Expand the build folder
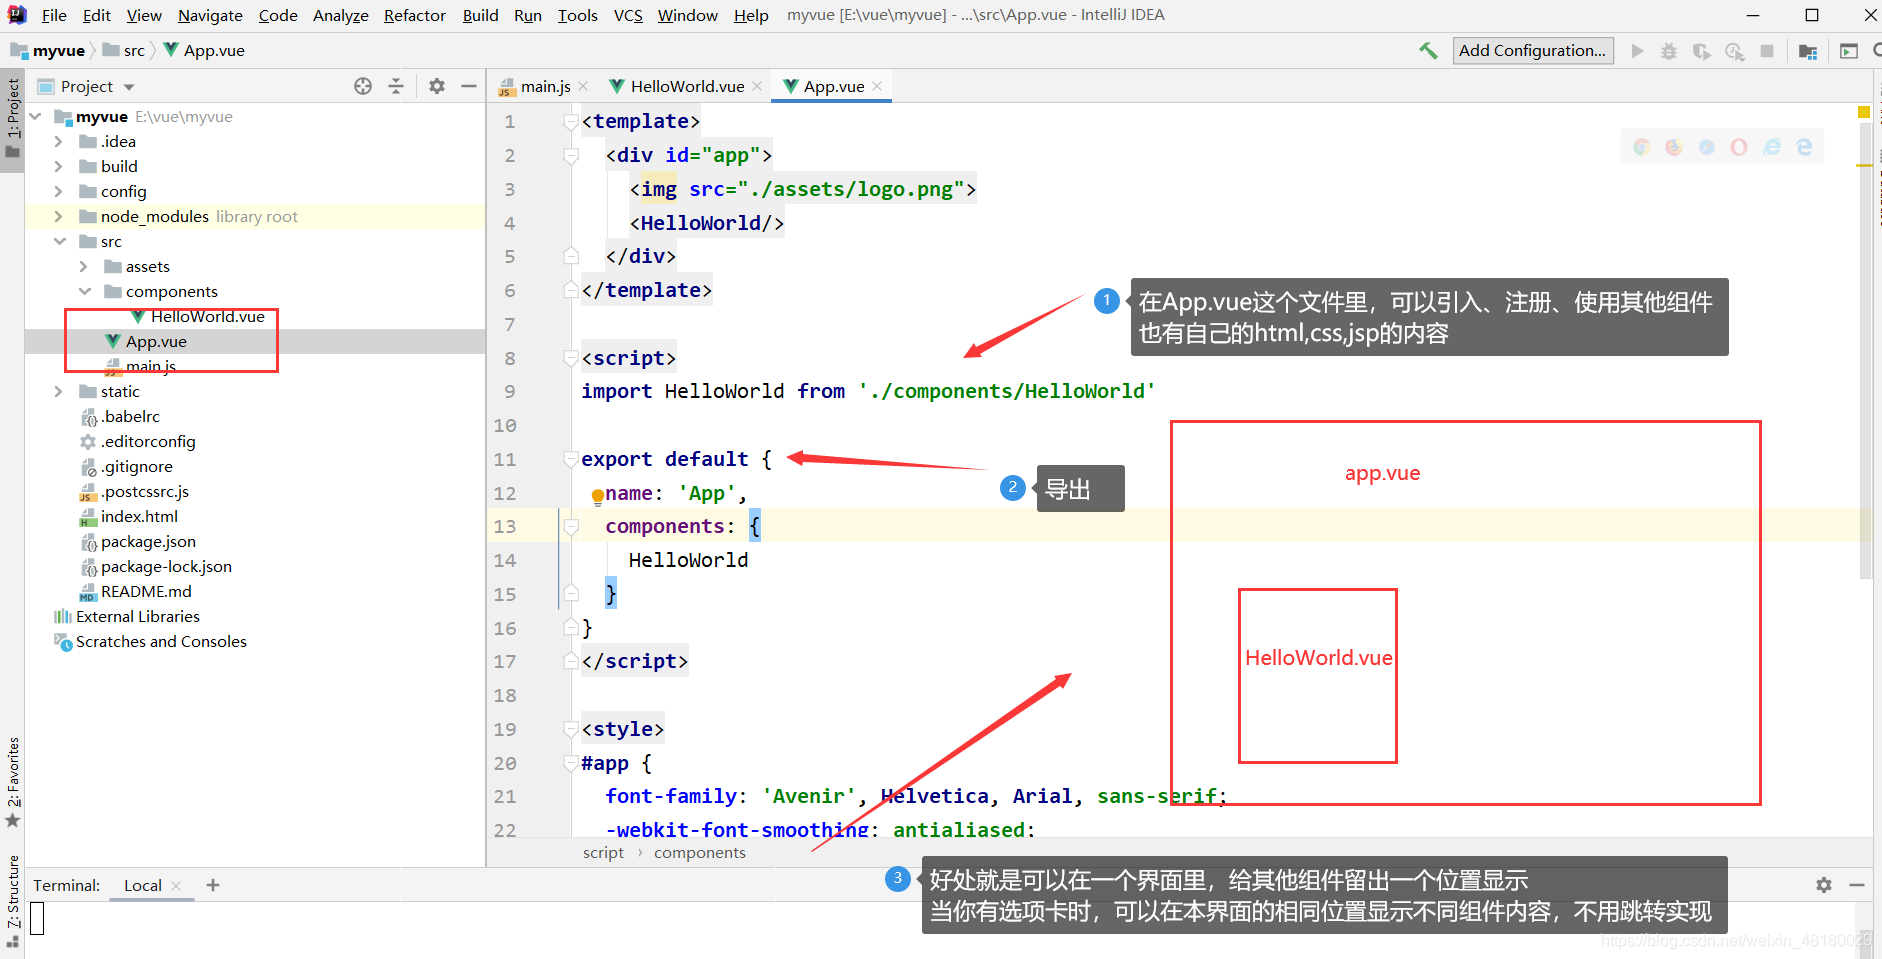The height and width of the screenshot is (959, 1882). [59, 166]
